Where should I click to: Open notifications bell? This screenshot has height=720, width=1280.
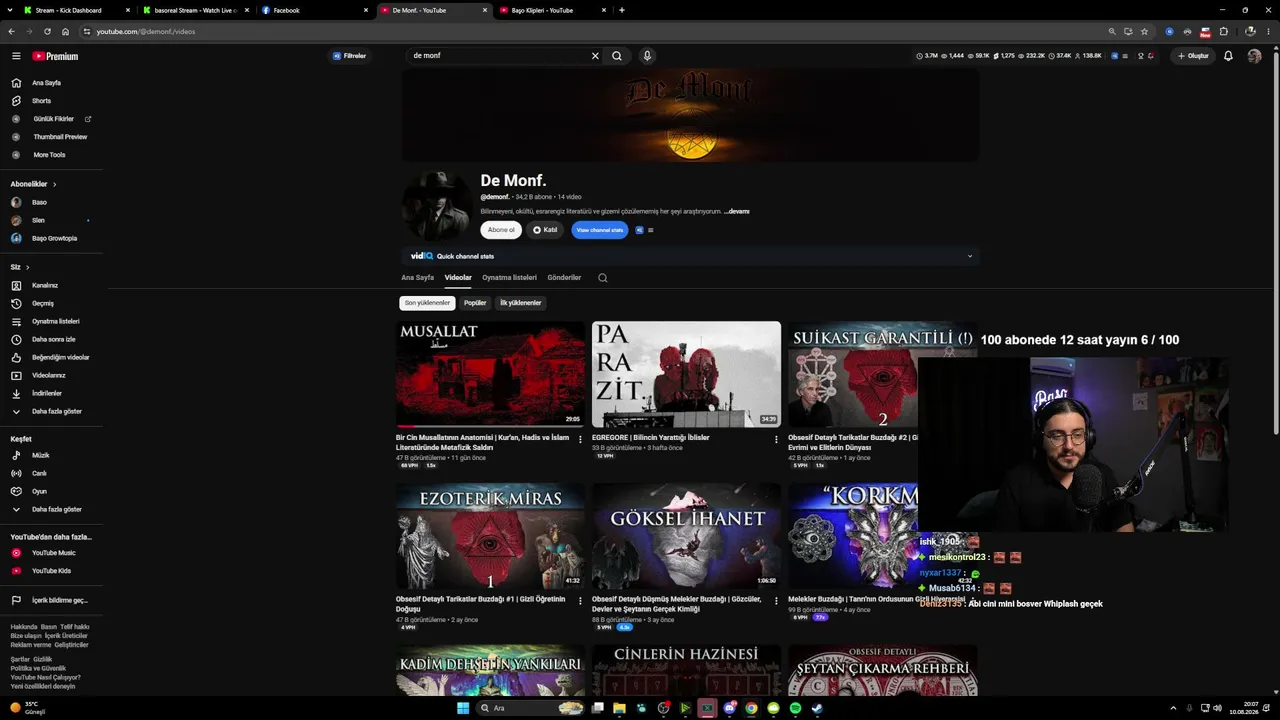coord(1228,56)
